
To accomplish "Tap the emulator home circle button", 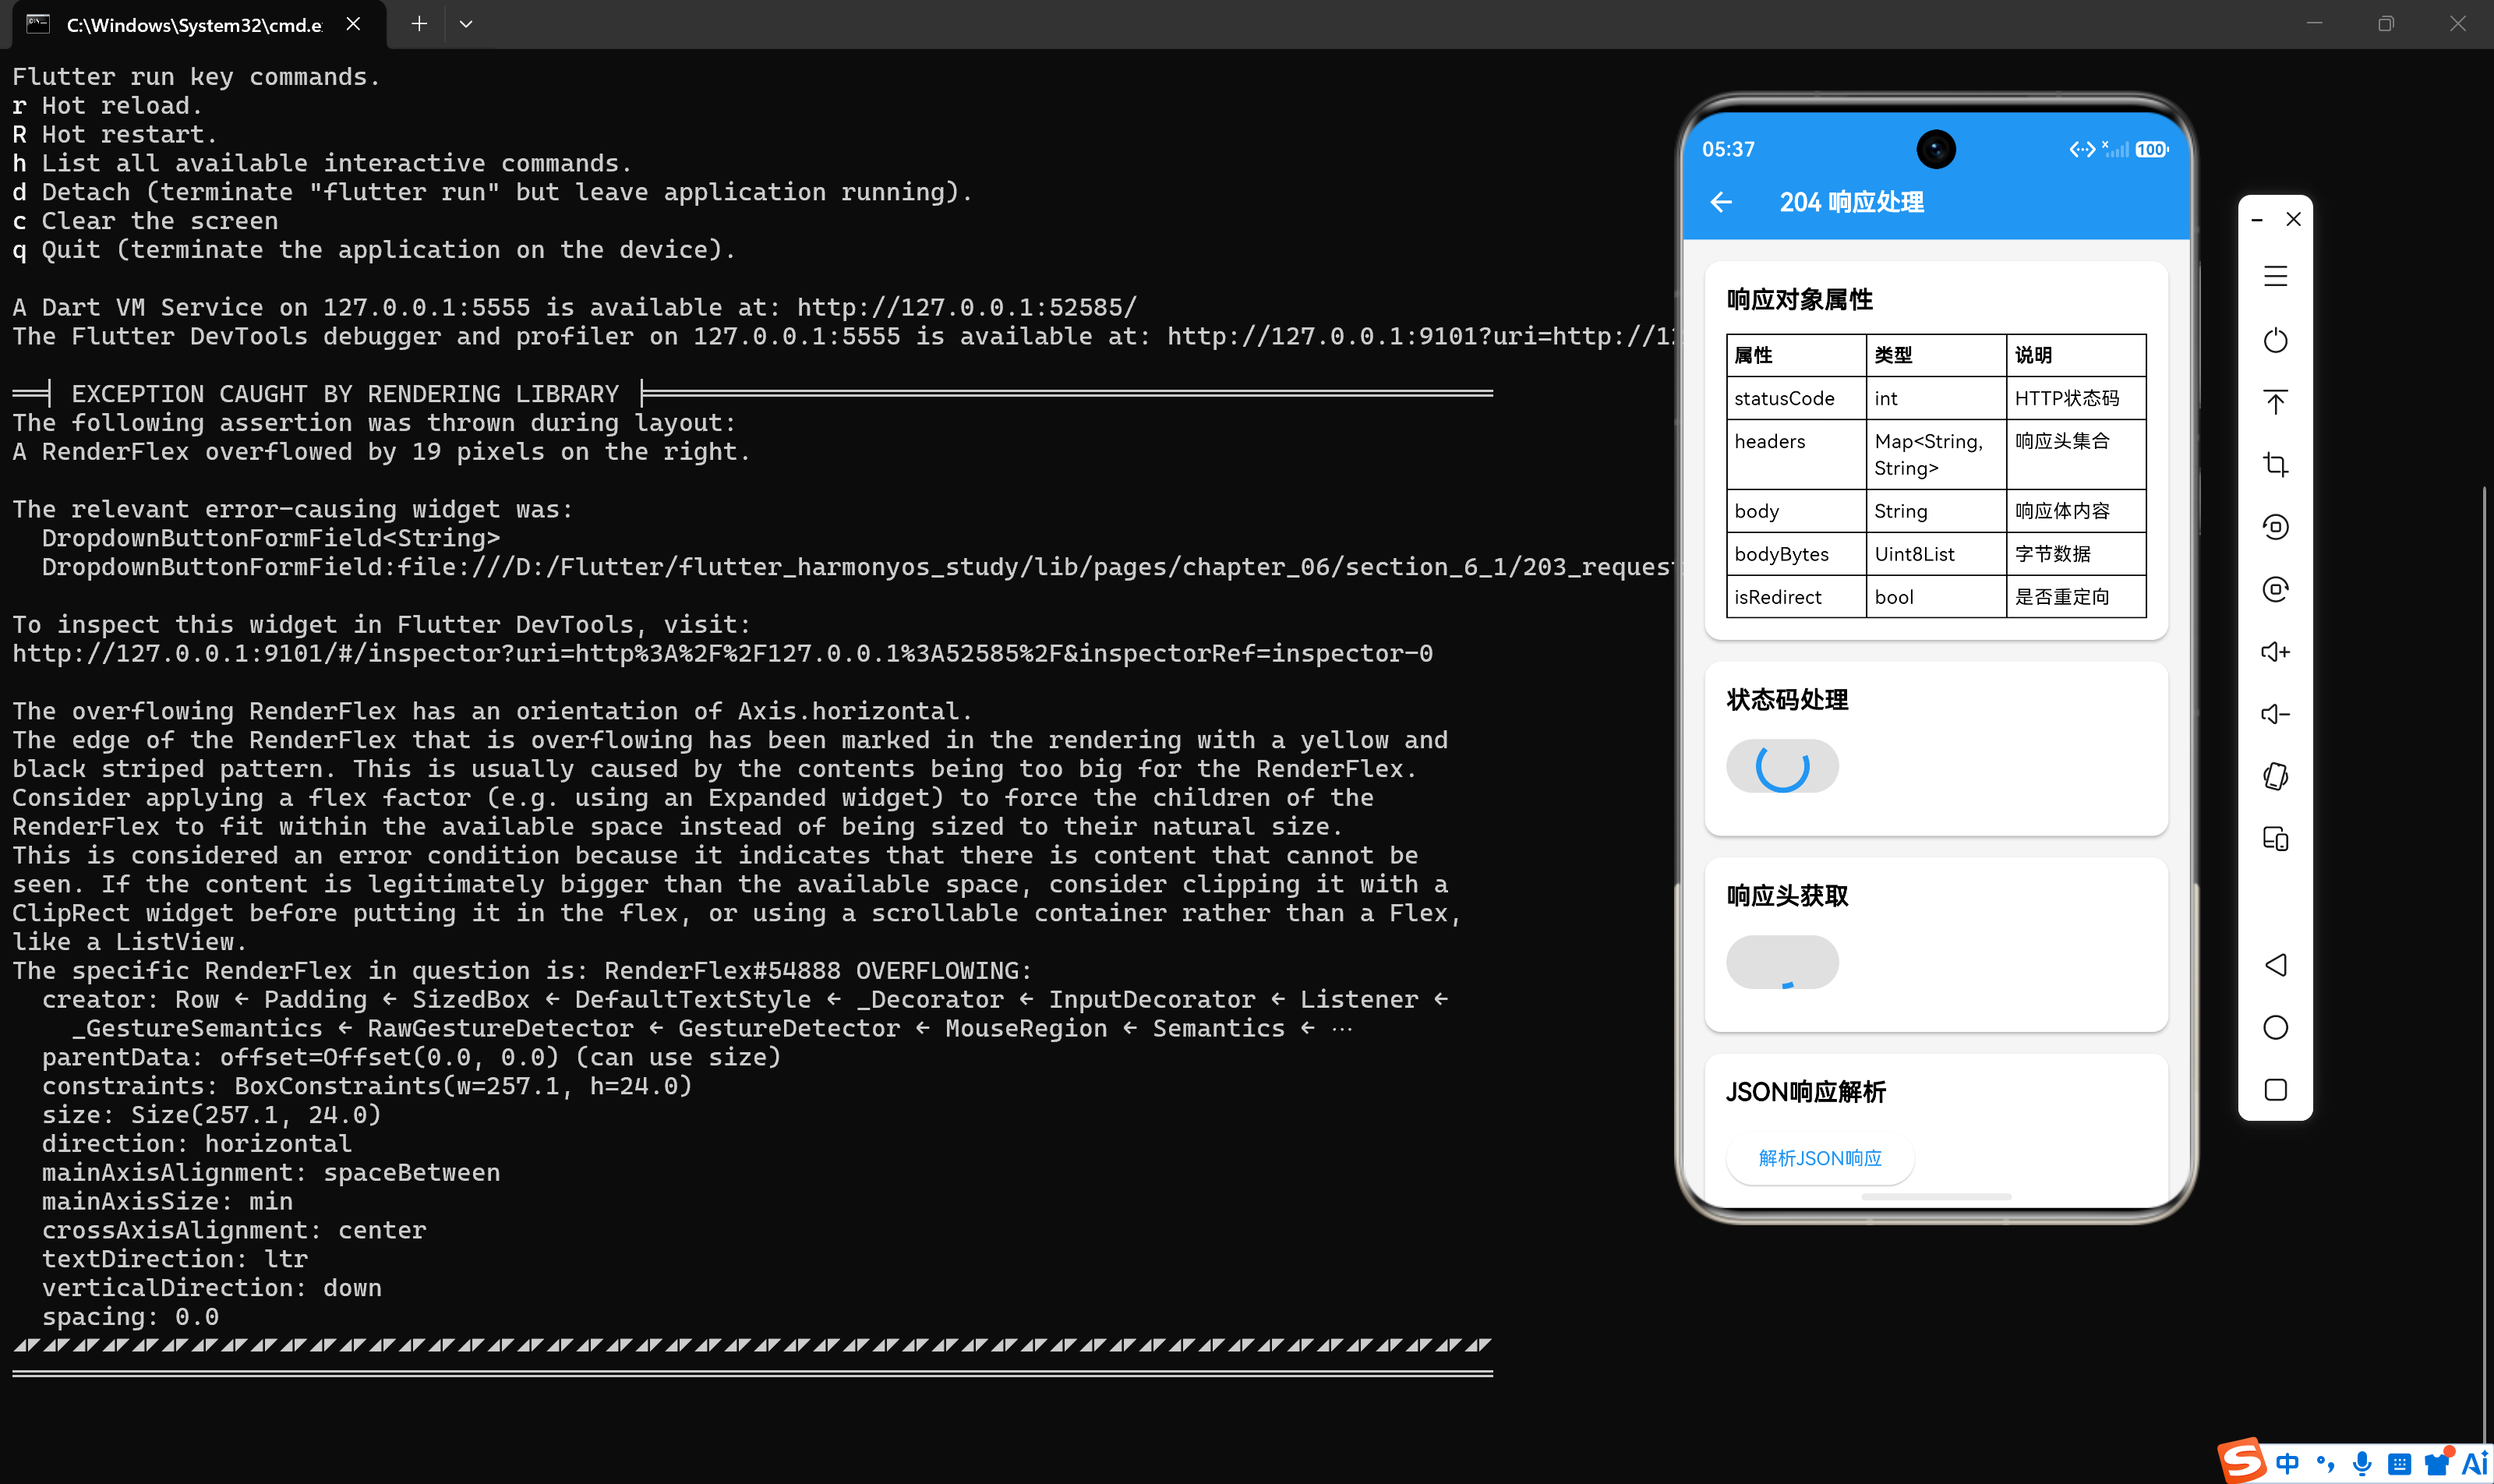I will [x=2275, y=1027].
